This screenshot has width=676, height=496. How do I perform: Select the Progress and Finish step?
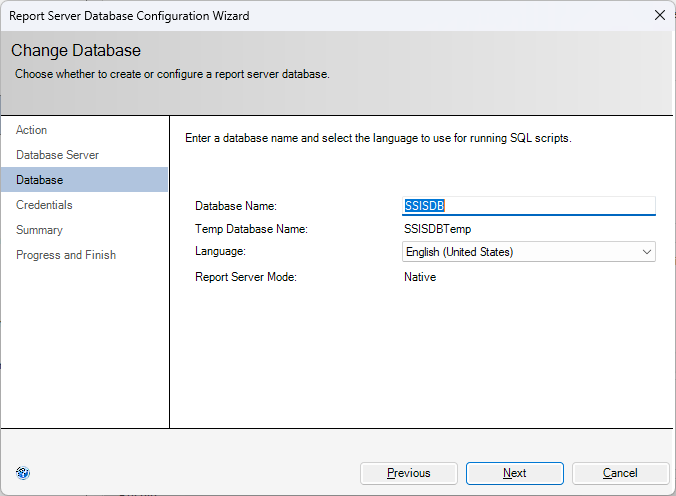tap(66, 255)
